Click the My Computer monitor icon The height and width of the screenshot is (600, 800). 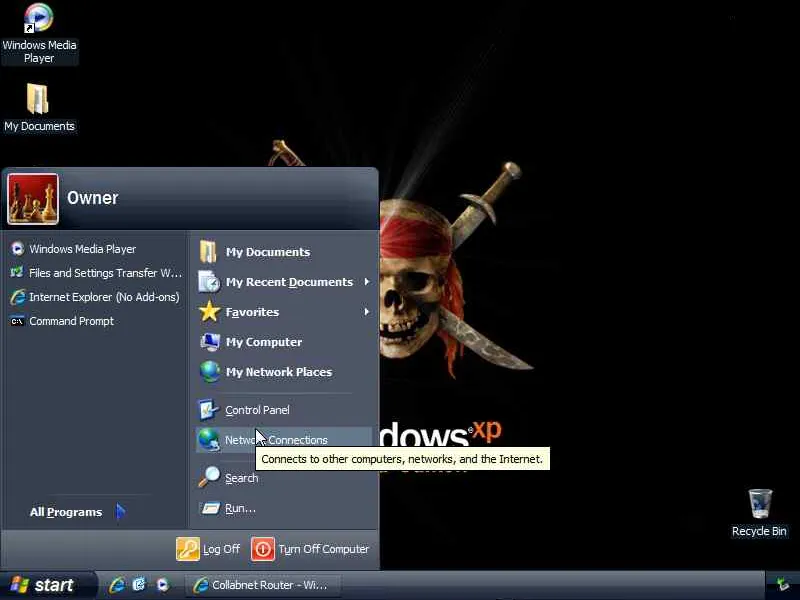point(210,341)
